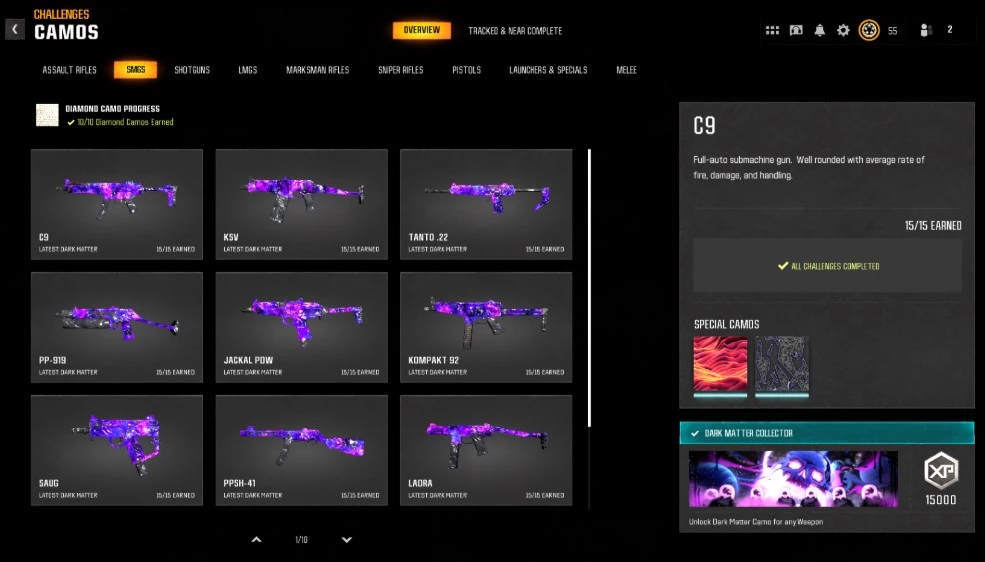
Task: Click Unlock Dark Matter Camo description text
Action: pos(756,522)
